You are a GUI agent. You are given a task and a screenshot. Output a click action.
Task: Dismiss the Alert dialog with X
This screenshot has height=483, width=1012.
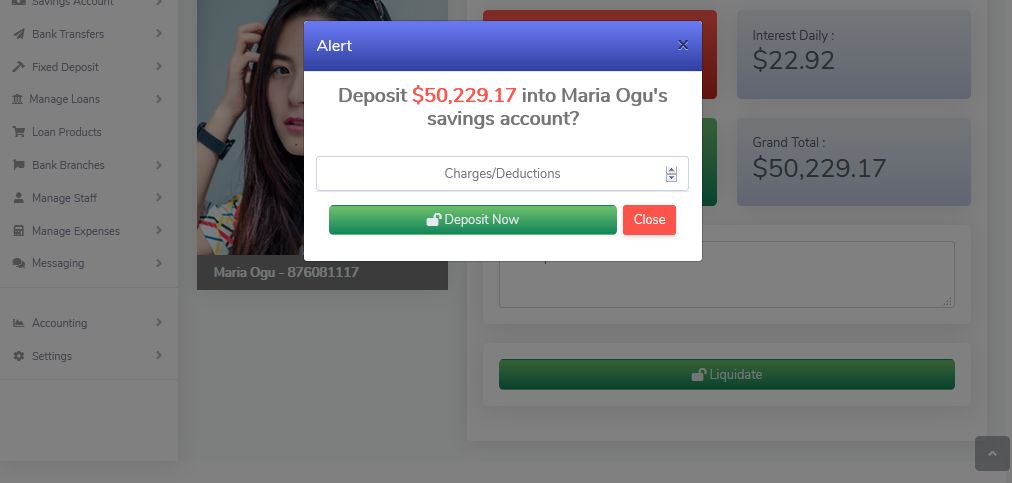pos(683,45)
